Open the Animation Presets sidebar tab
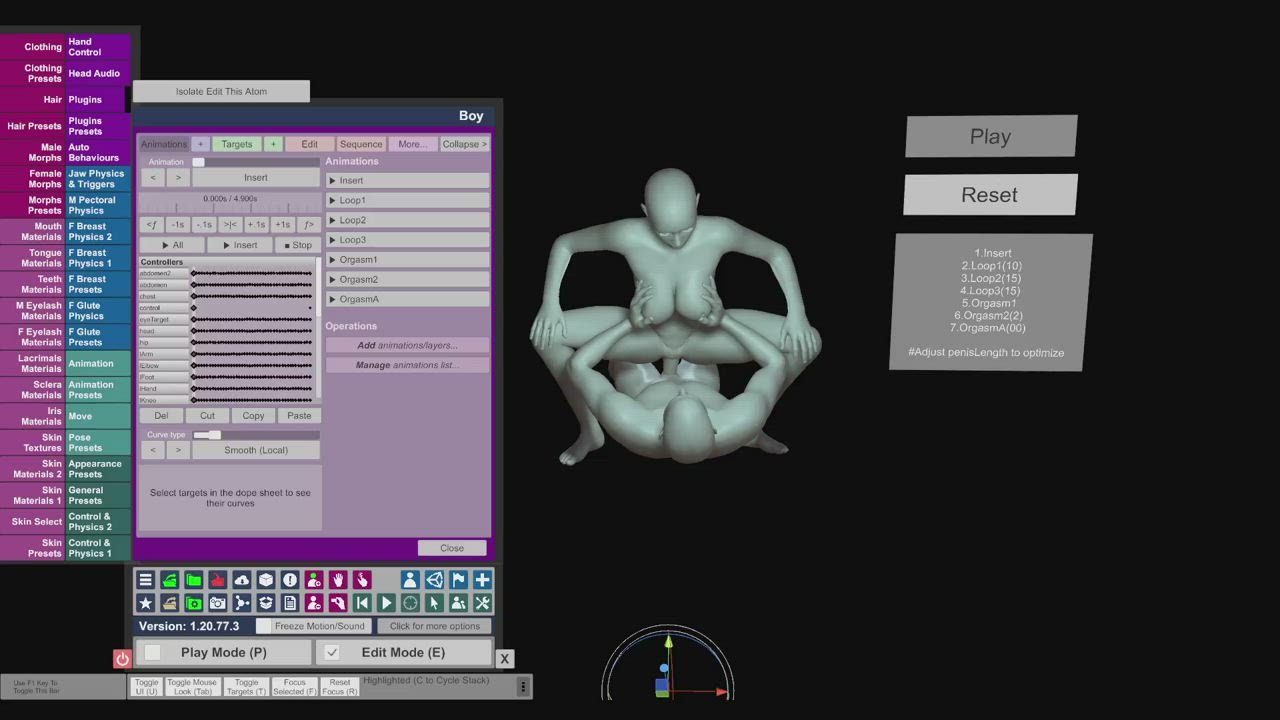Screen dimensions: 1280x720 (x=98, y=390)
